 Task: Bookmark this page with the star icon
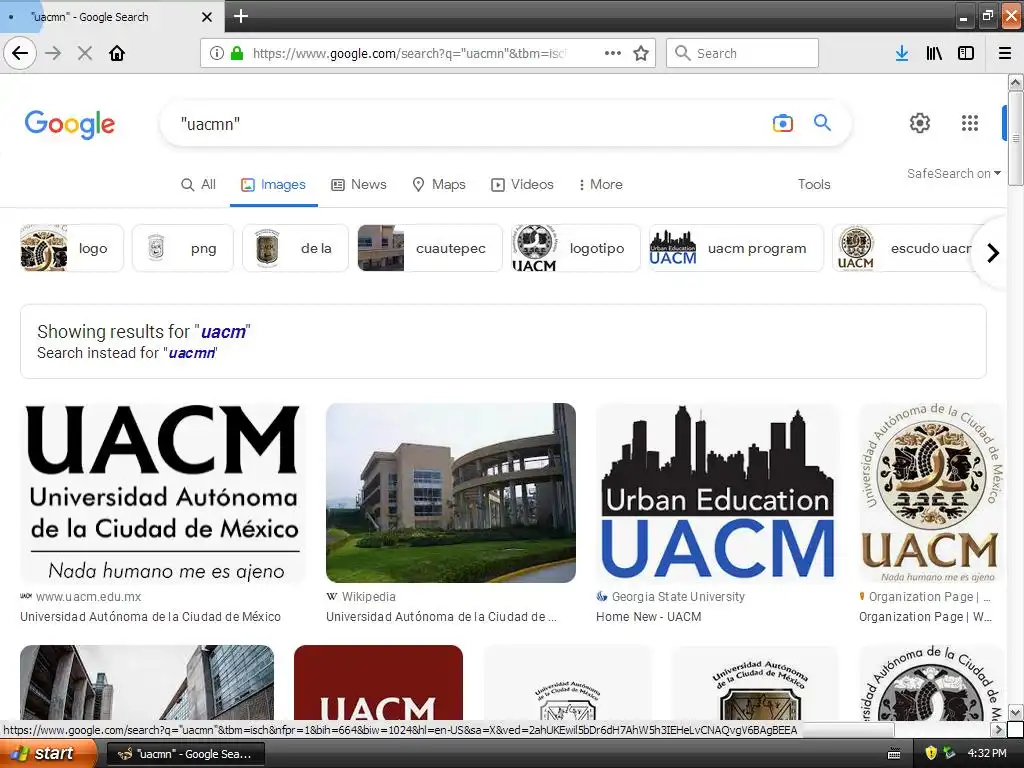pos(641,53)
